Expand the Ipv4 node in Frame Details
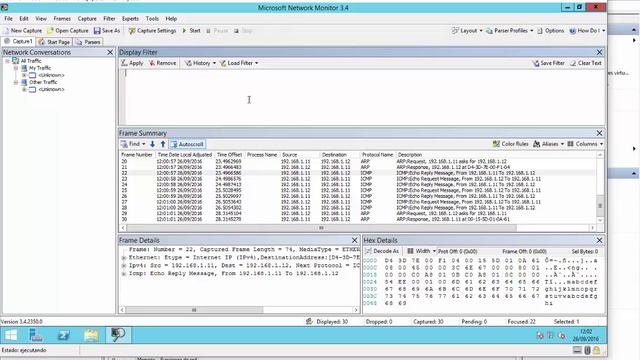This screenshot has width=640, height=360. [x=124, y=266]
